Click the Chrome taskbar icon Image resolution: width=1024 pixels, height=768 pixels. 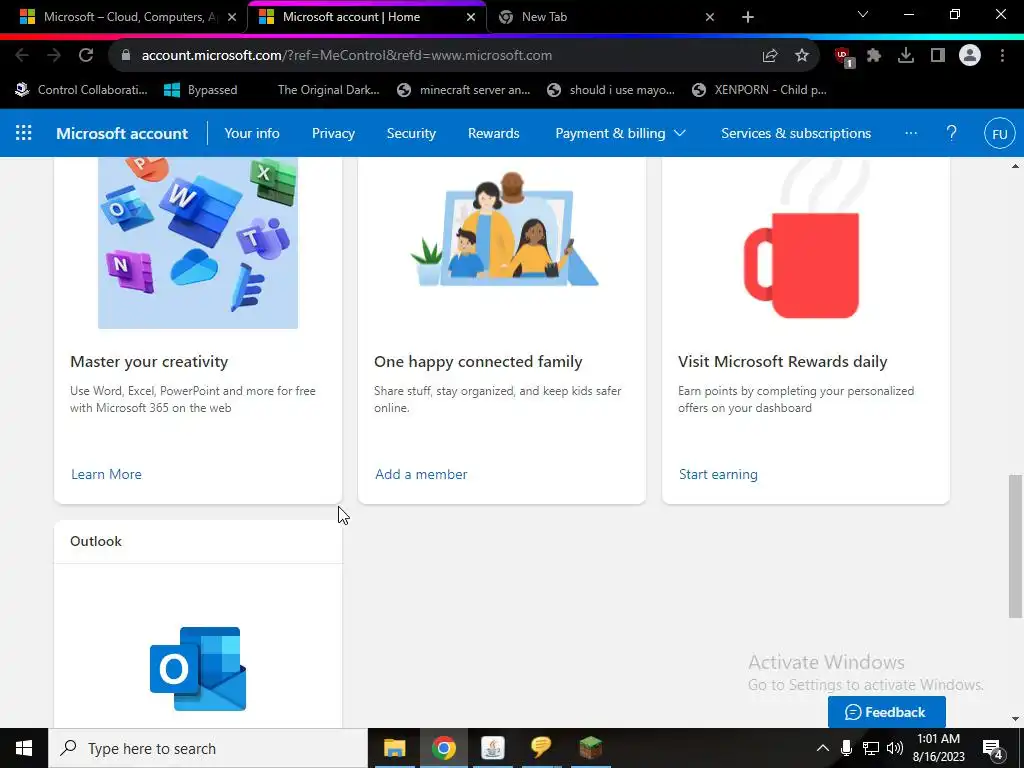pos(443,748)
